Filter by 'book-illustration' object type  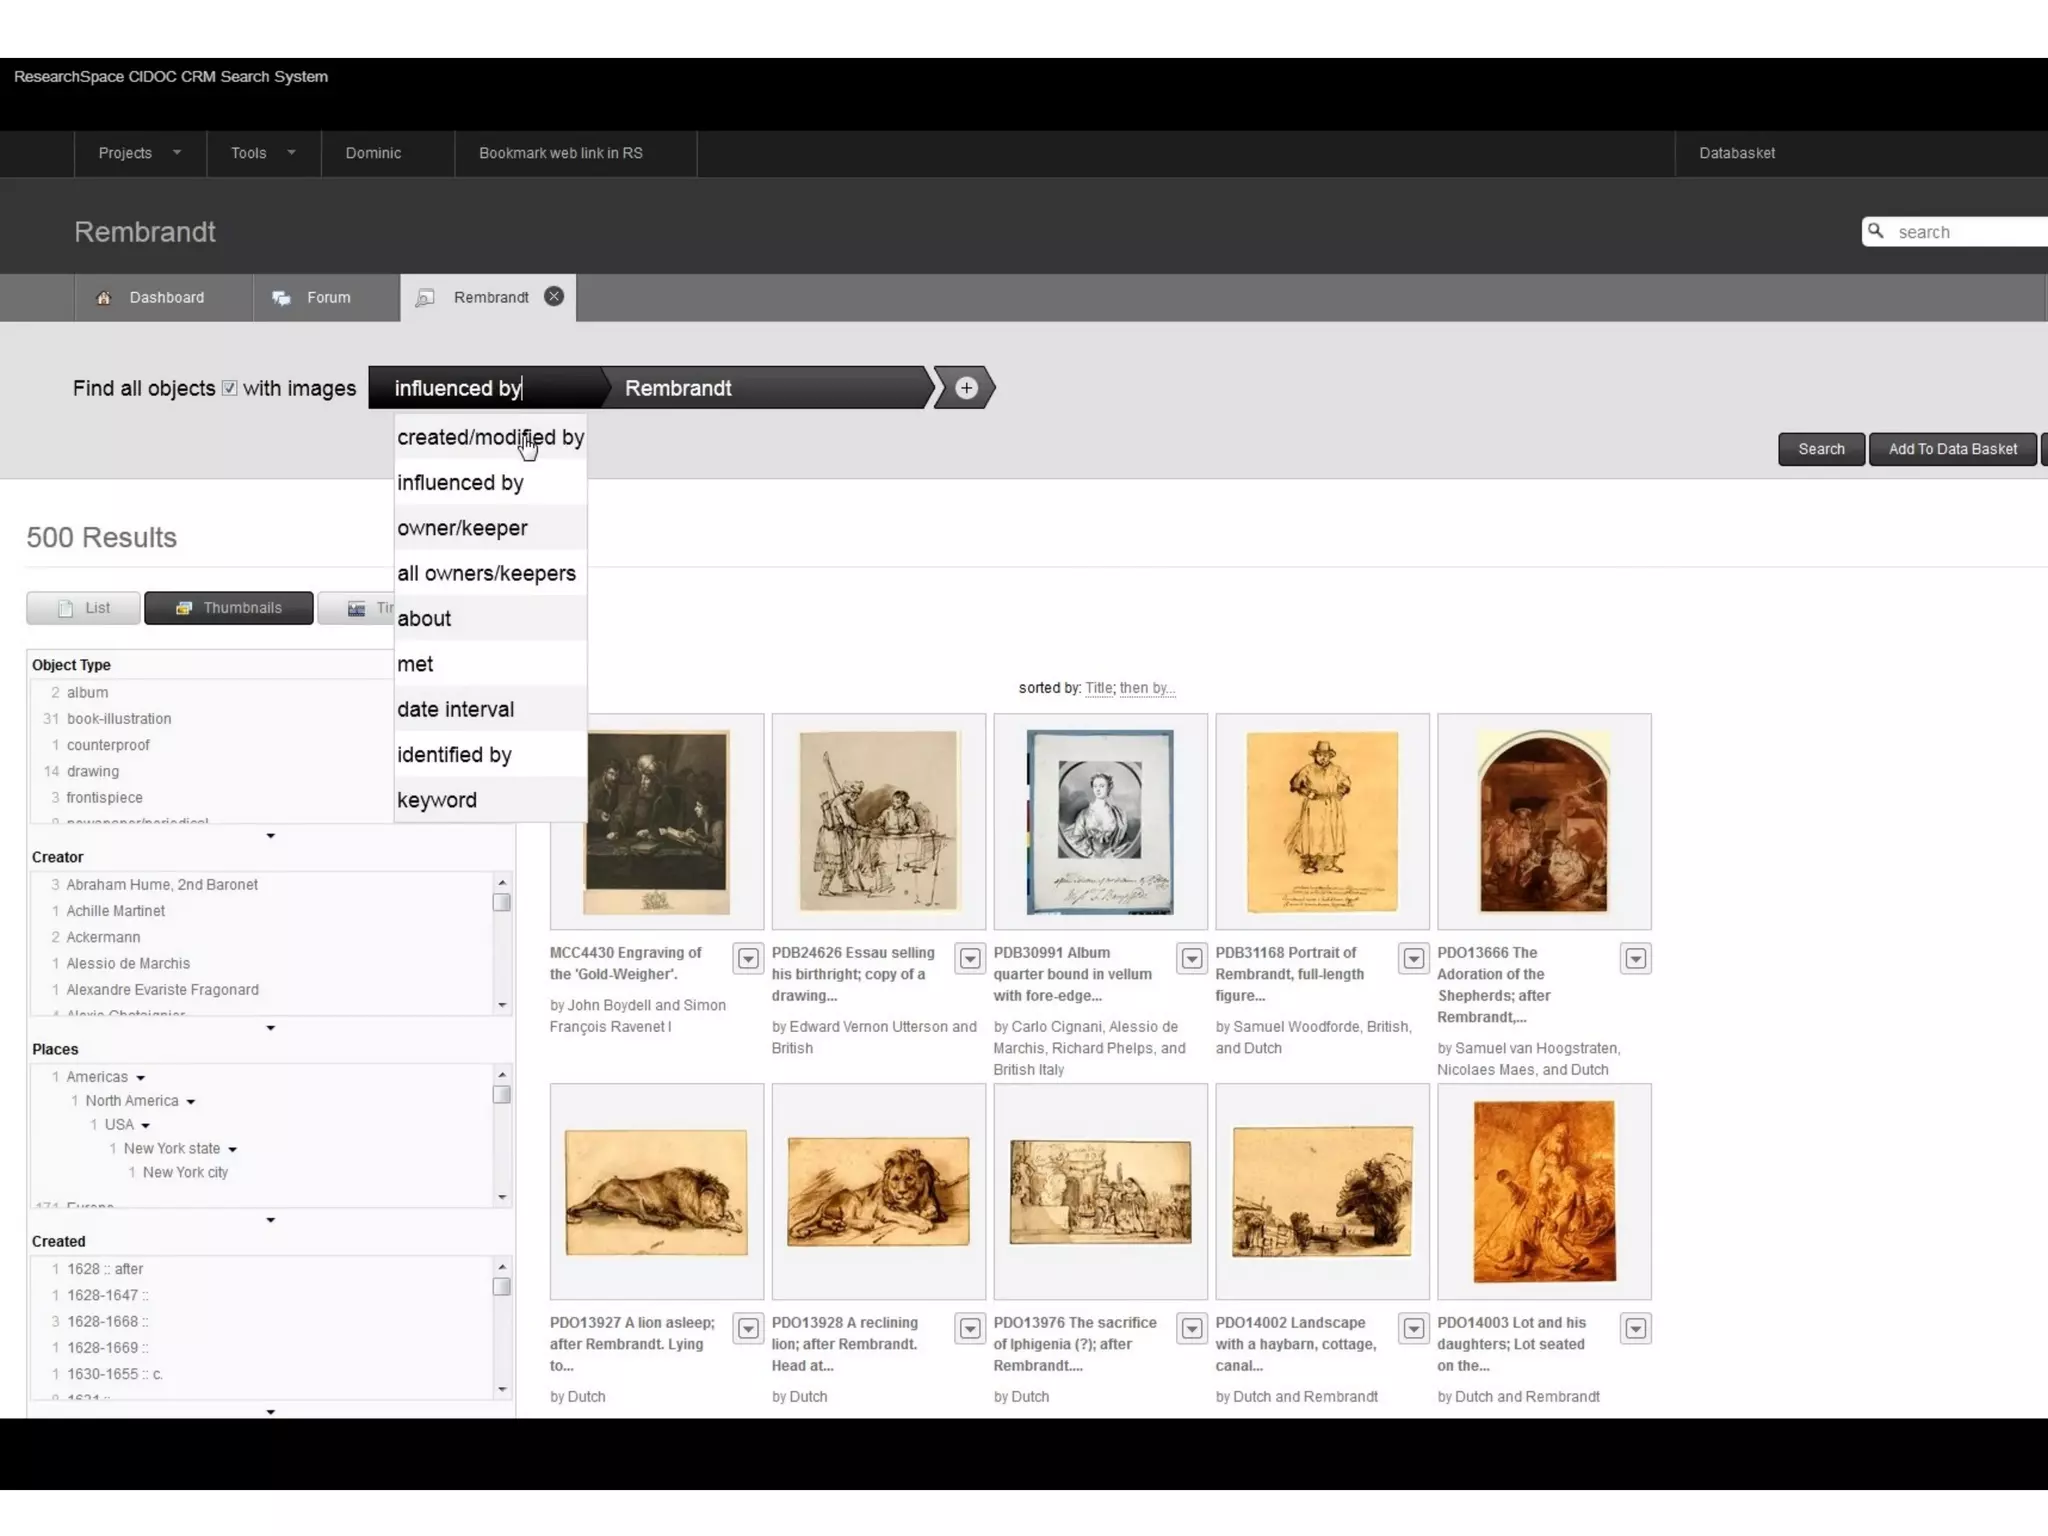(x=118, y=719)
